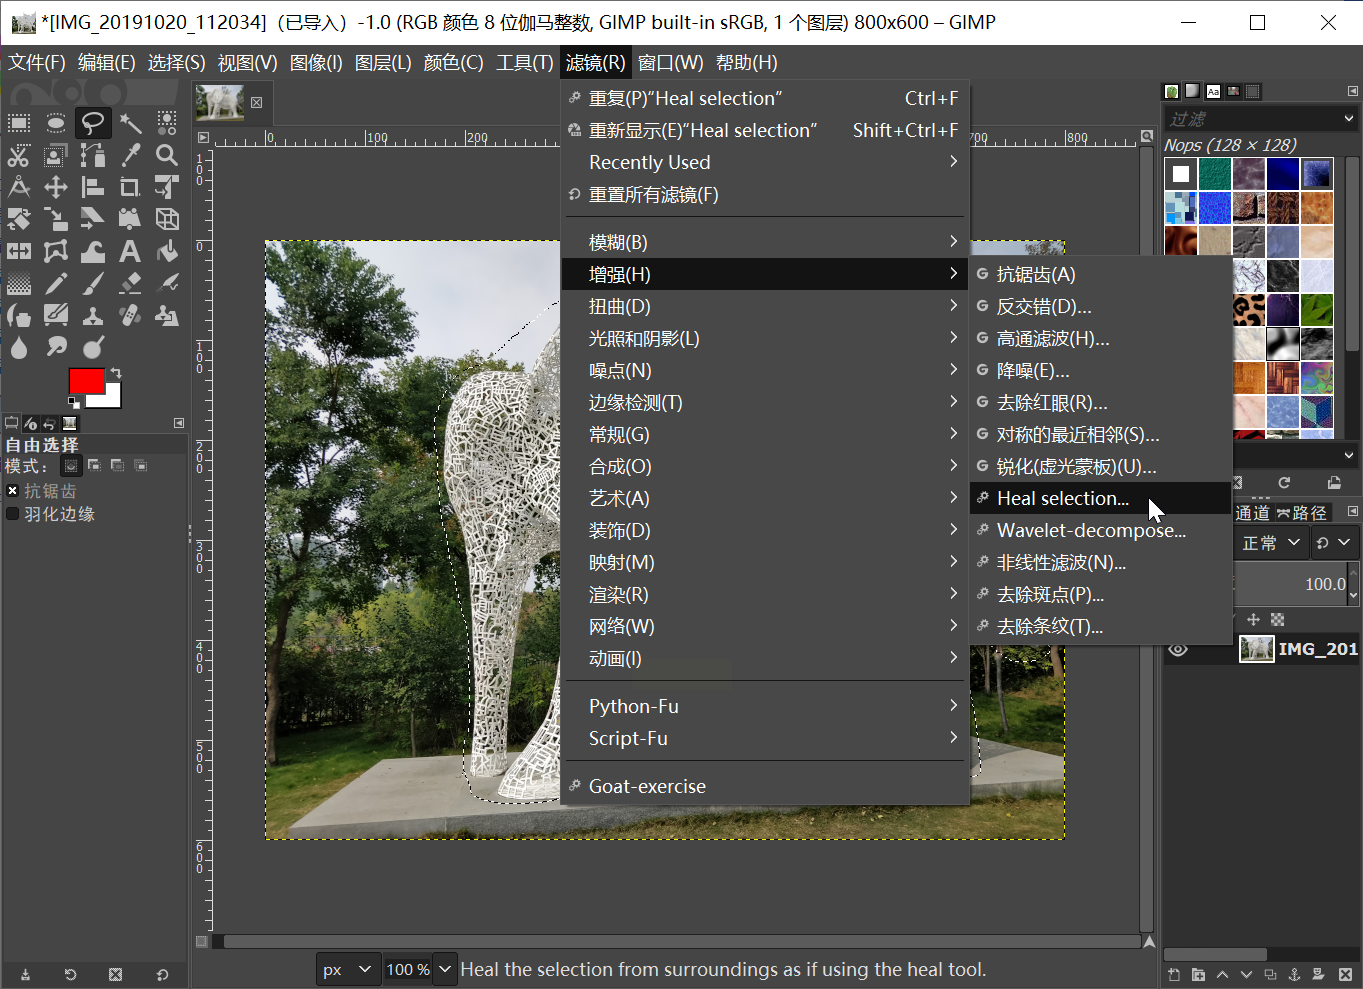Click the red foreground color swatch
The image size is (1363, 989).
coord(86,381)
